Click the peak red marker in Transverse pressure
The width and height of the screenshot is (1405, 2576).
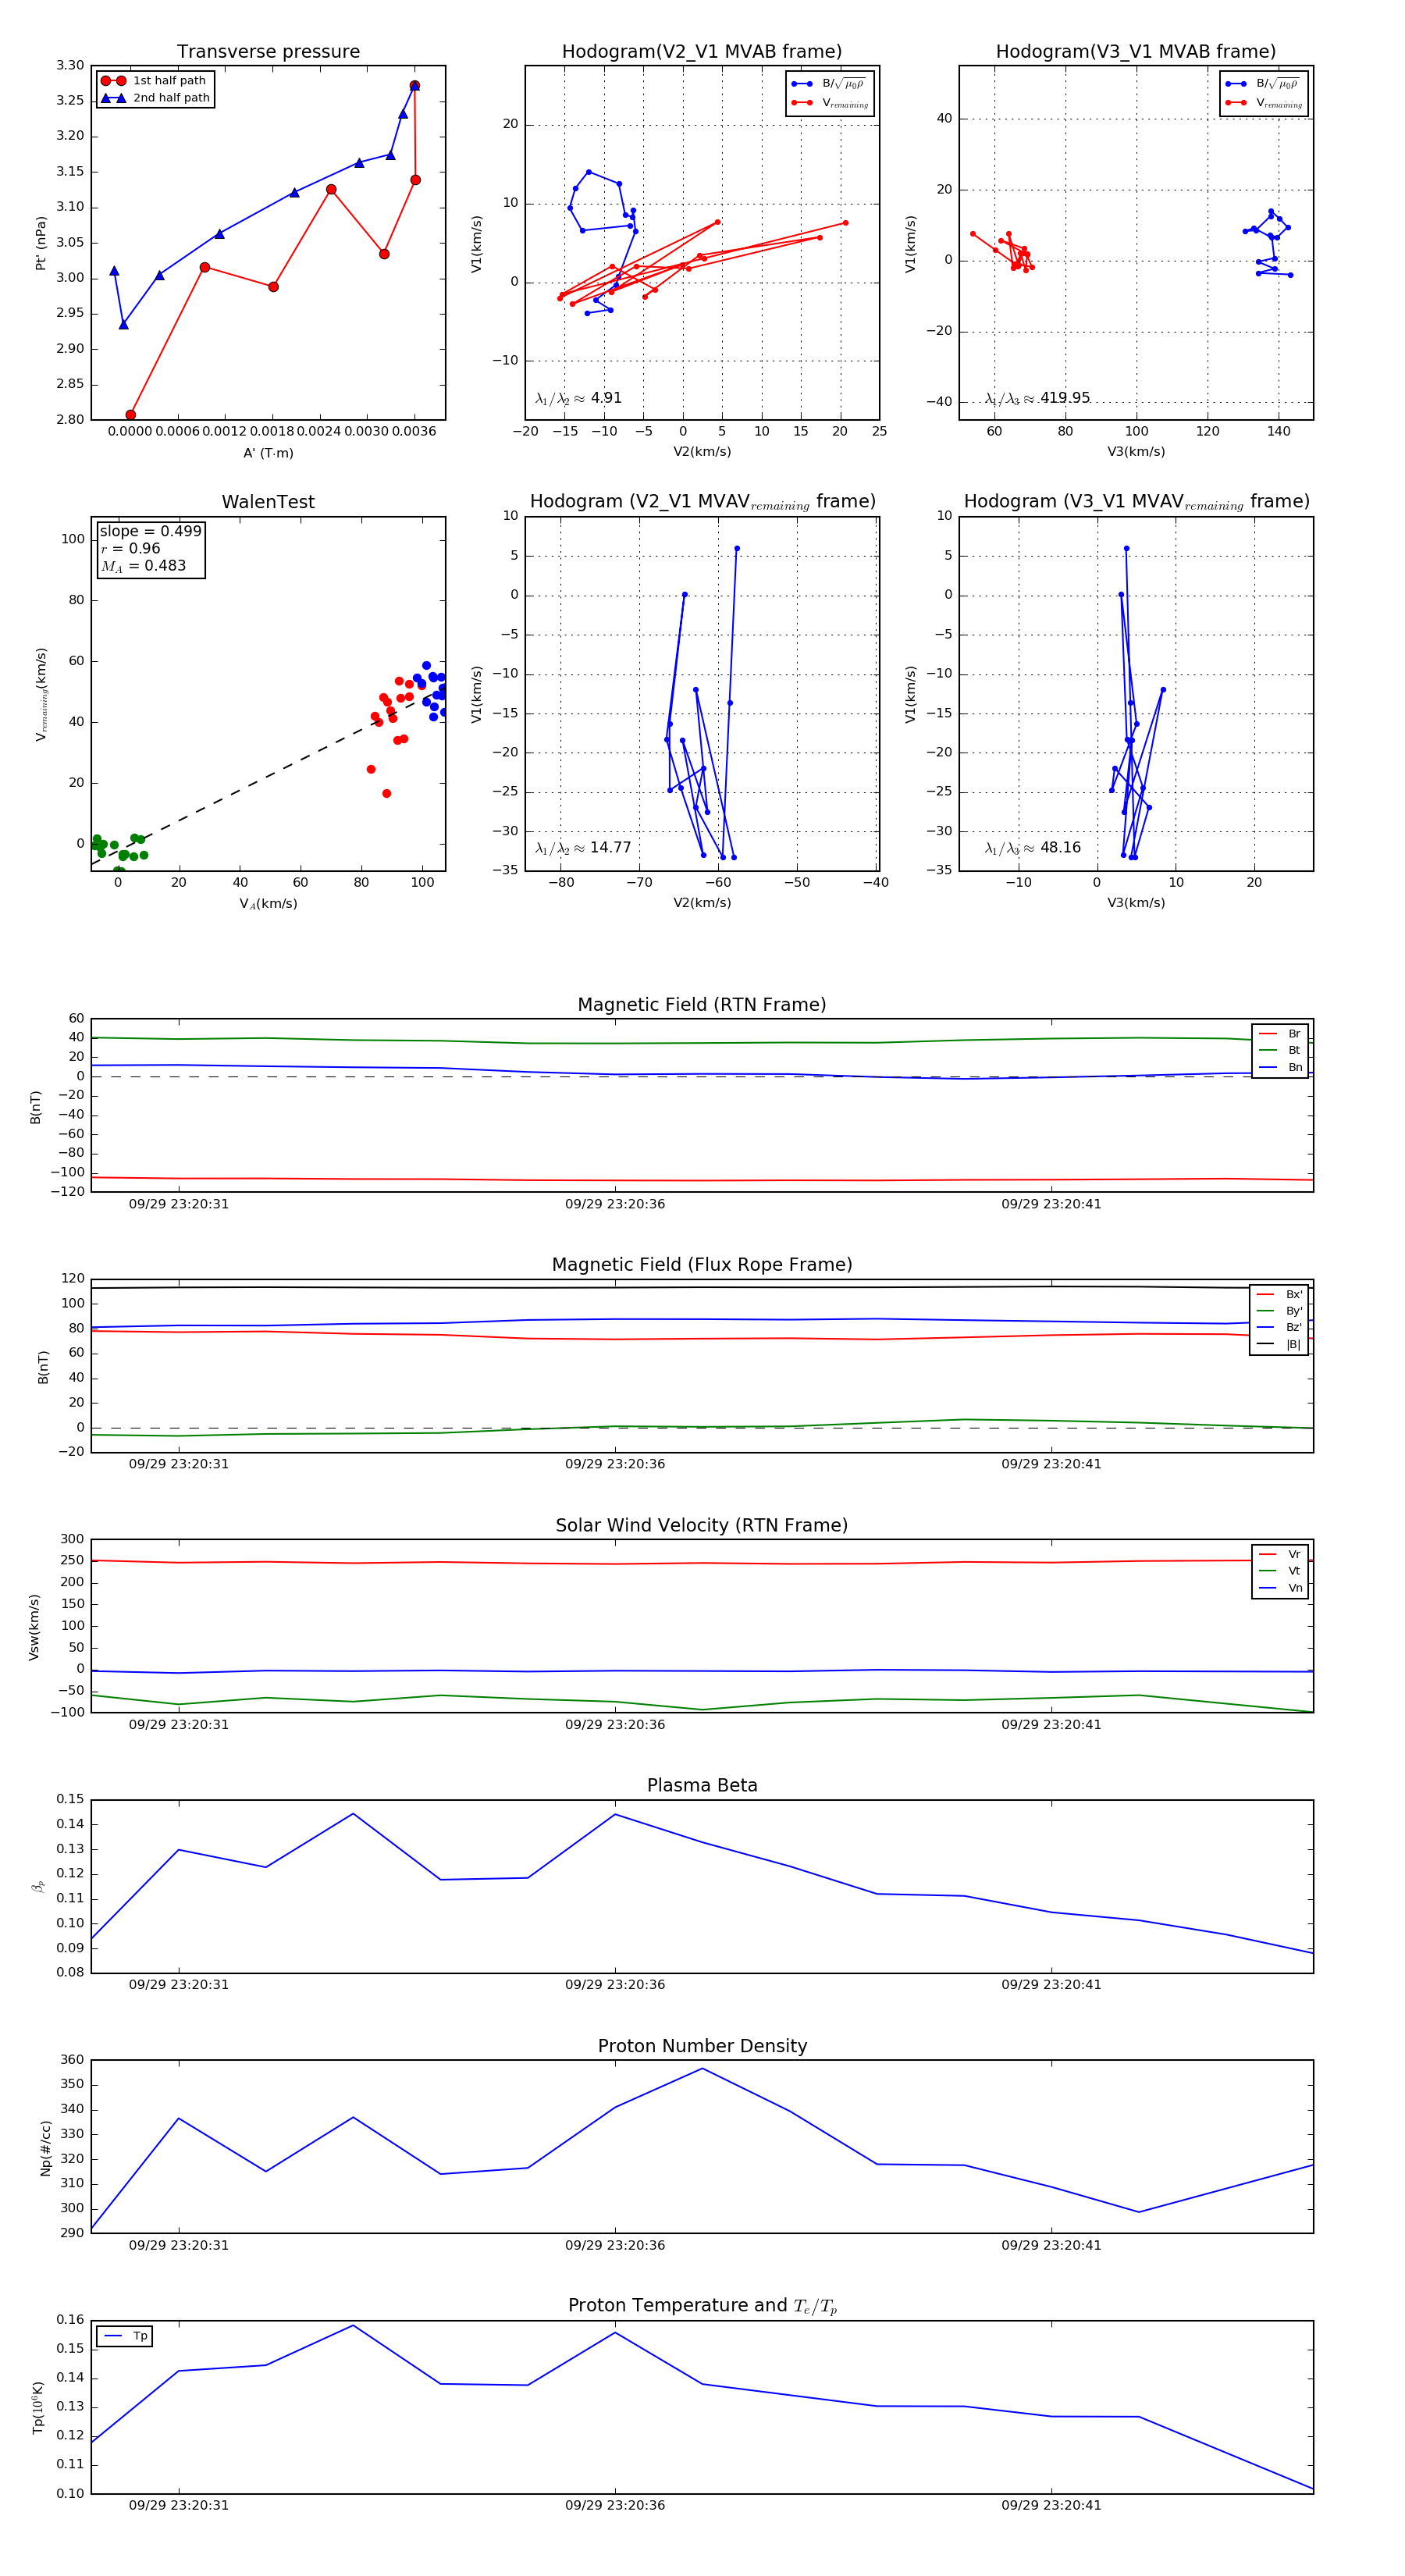point(415,86)
